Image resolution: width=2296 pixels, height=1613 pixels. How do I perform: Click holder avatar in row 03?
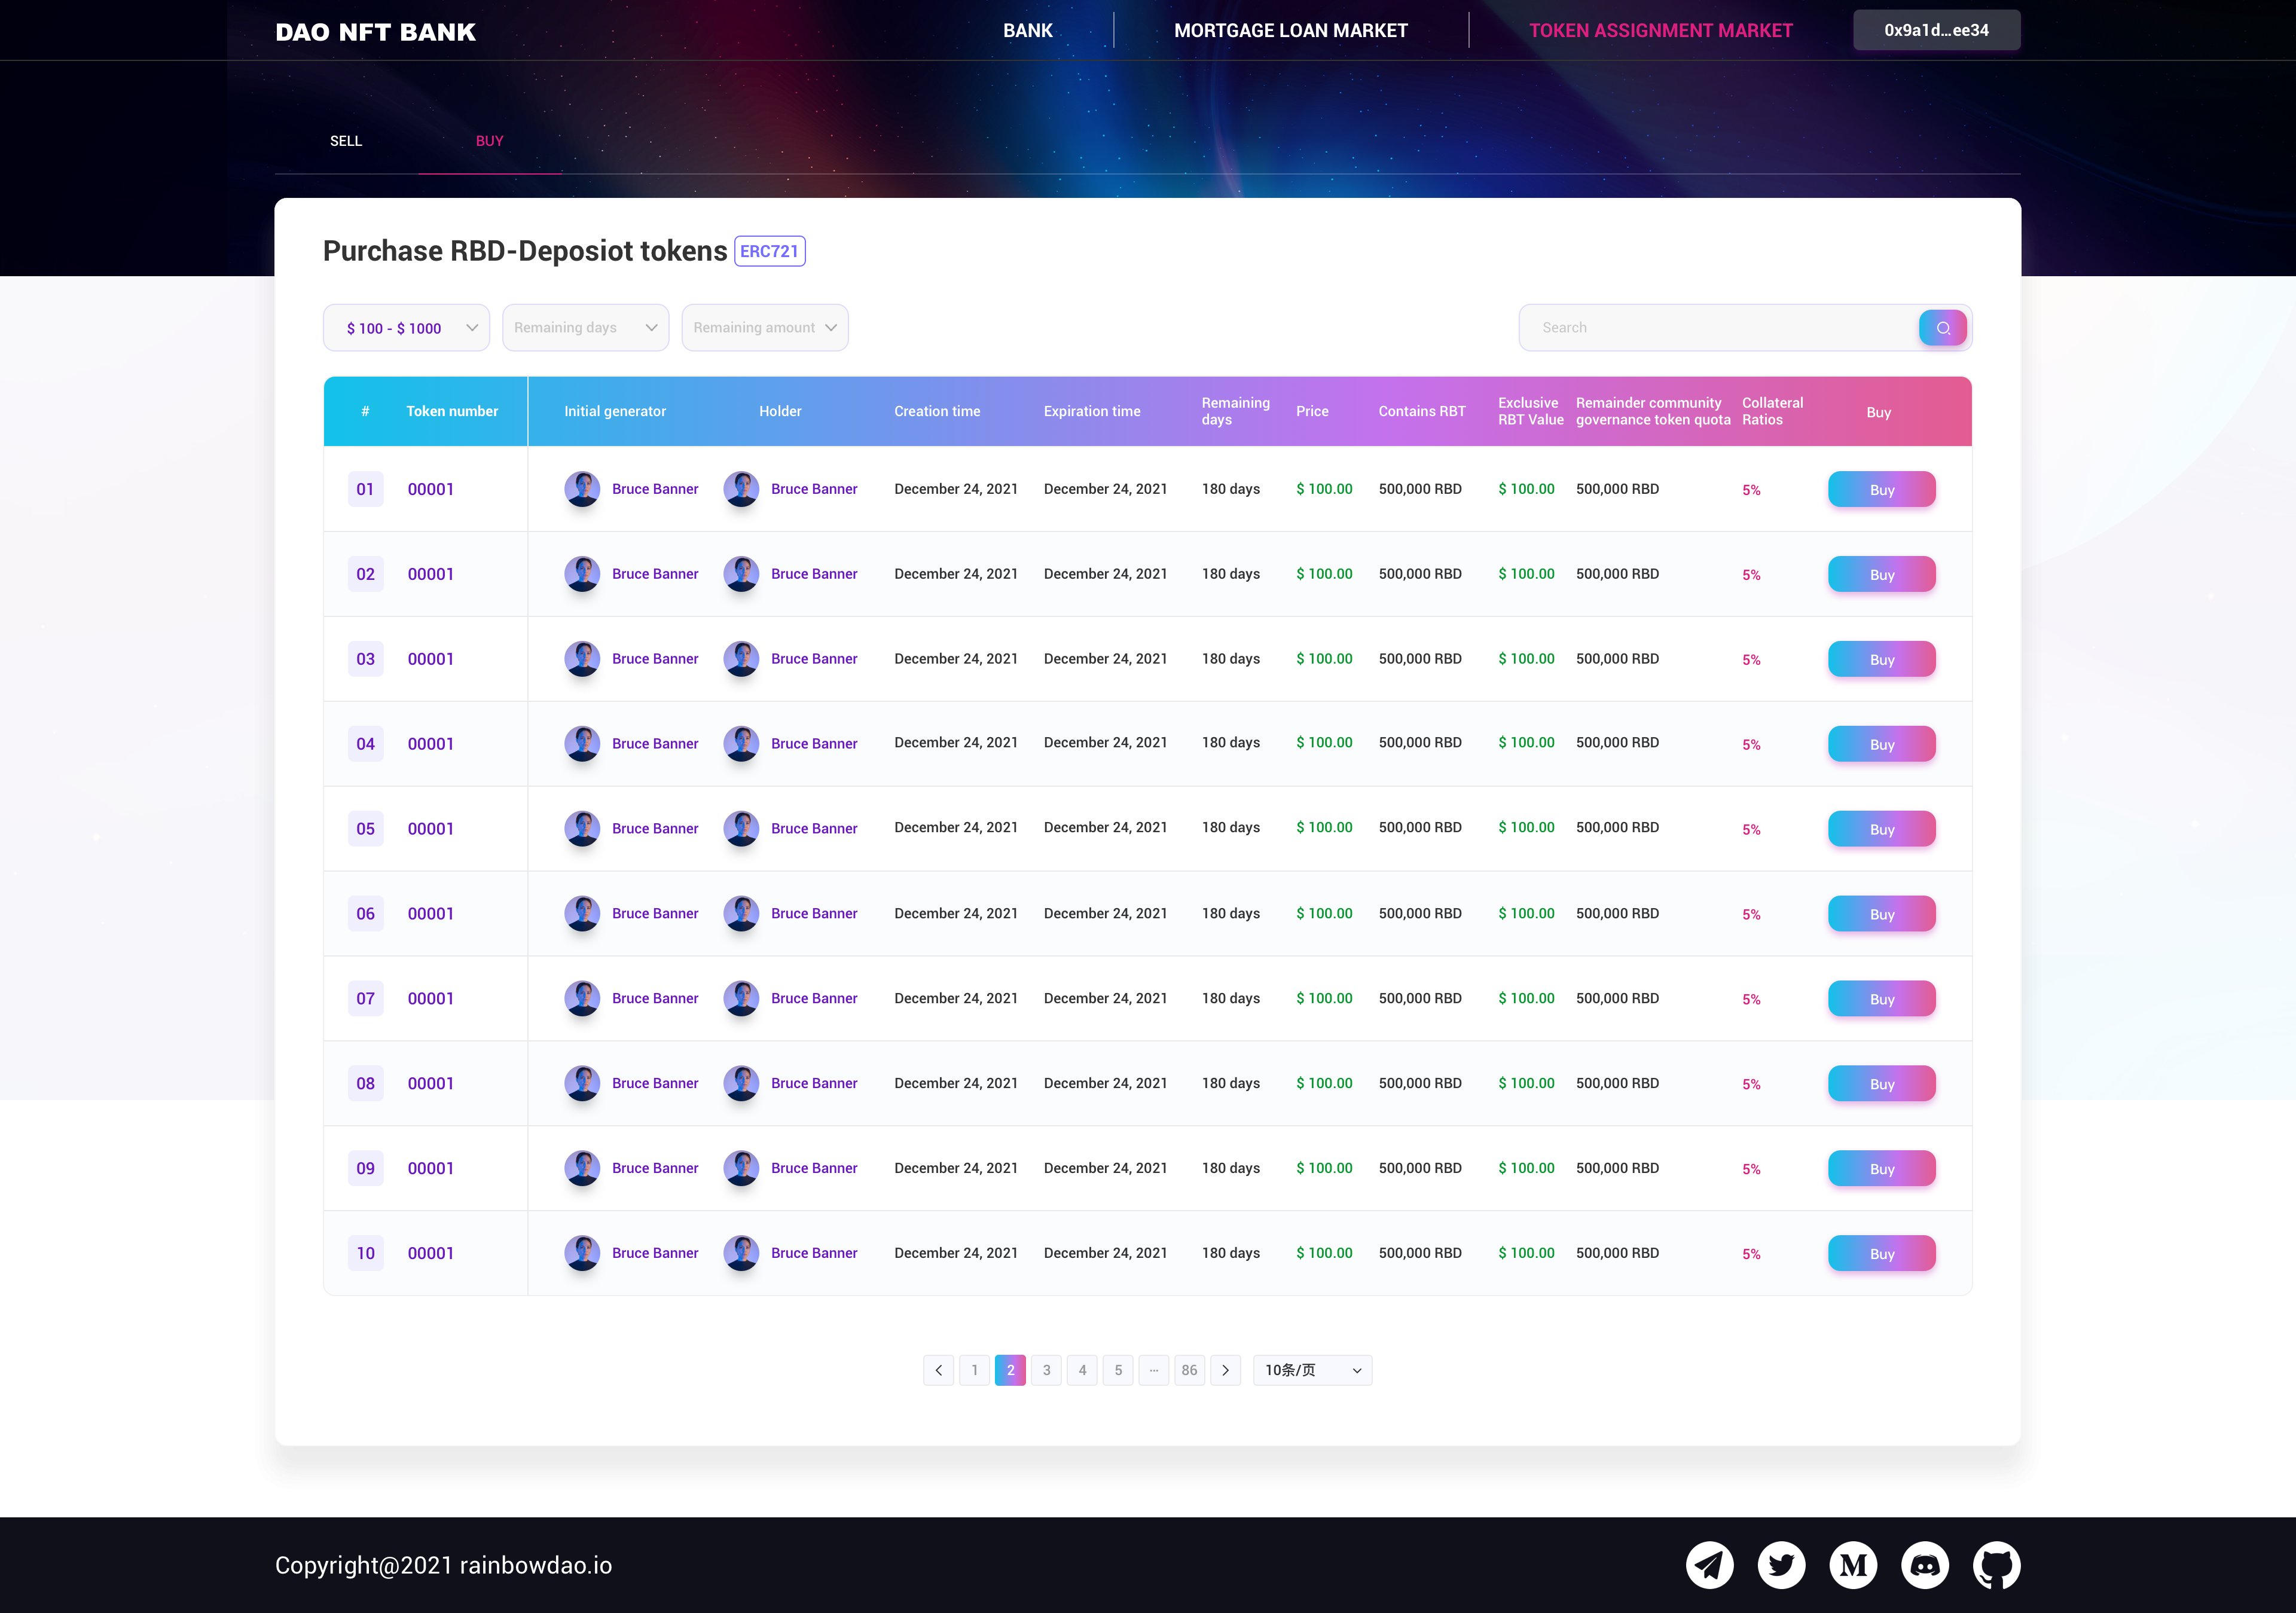coord(741,659)
